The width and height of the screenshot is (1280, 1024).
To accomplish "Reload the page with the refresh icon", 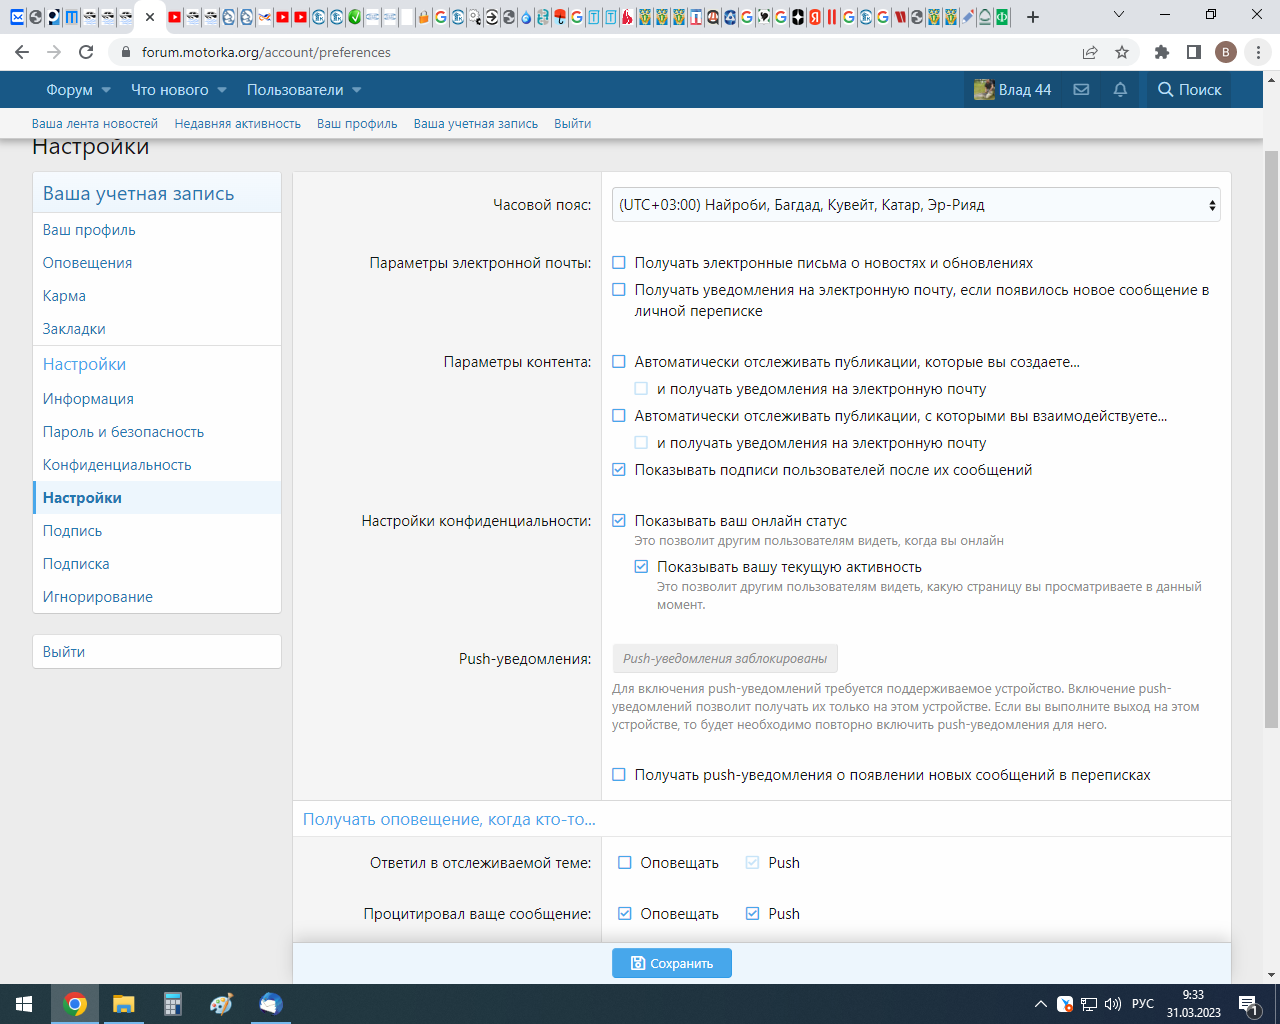I will click(86, 52).
